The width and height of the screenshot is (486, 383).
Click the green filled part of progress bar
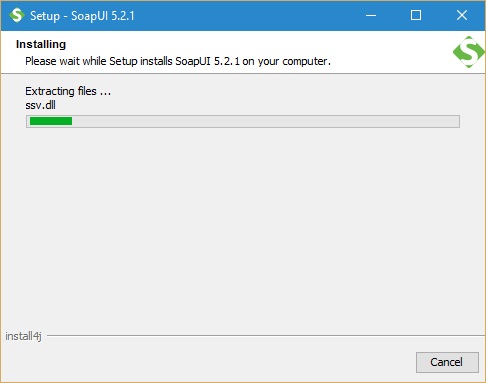pos(51,121)
